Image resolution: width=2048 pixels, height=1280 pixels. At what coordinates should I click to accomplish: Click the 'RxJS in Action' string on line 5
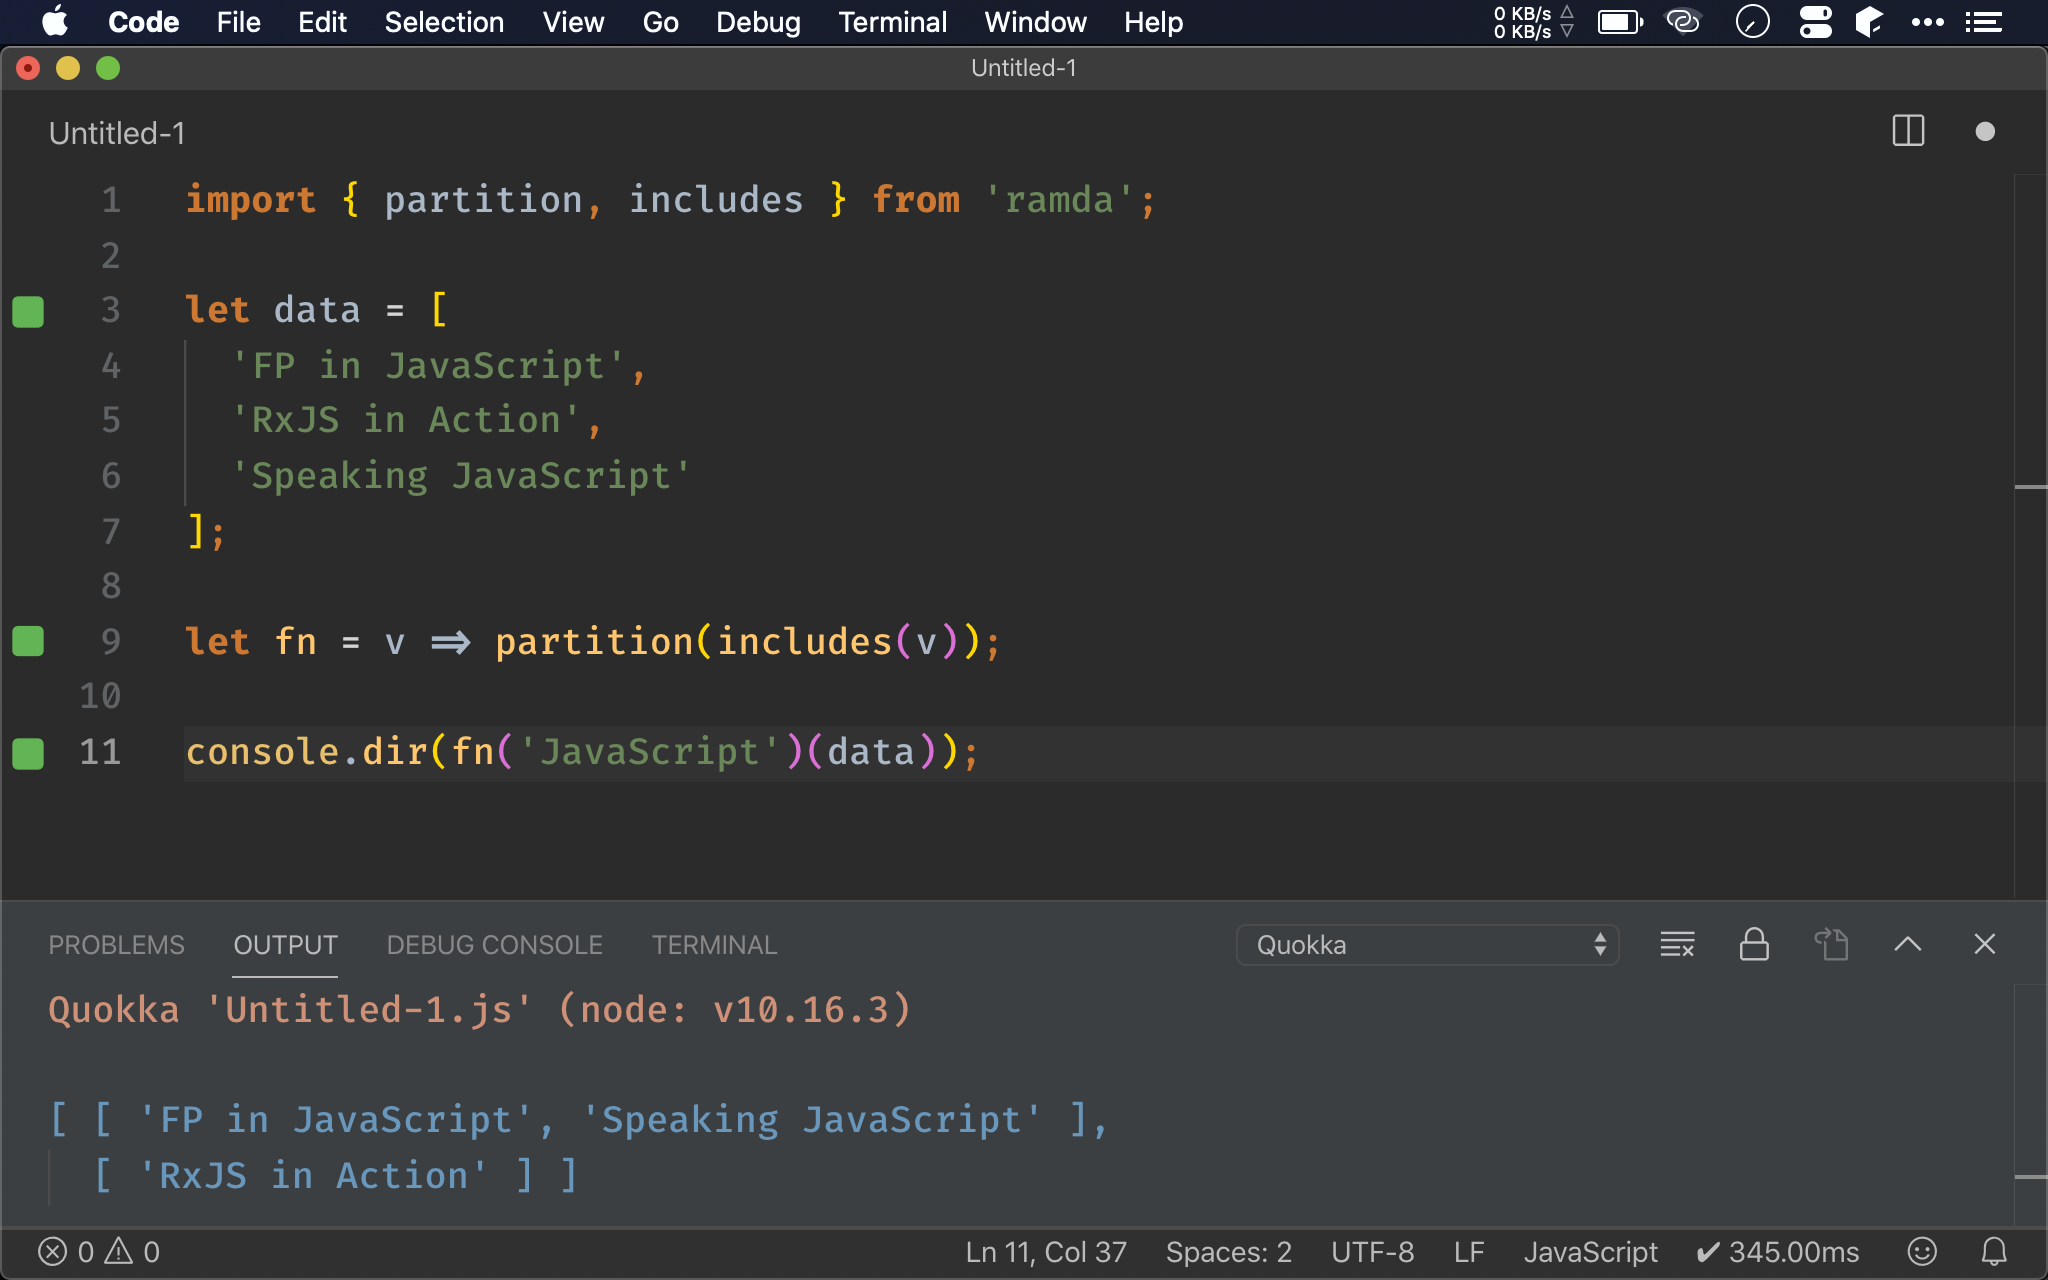(x=405, y=420)
